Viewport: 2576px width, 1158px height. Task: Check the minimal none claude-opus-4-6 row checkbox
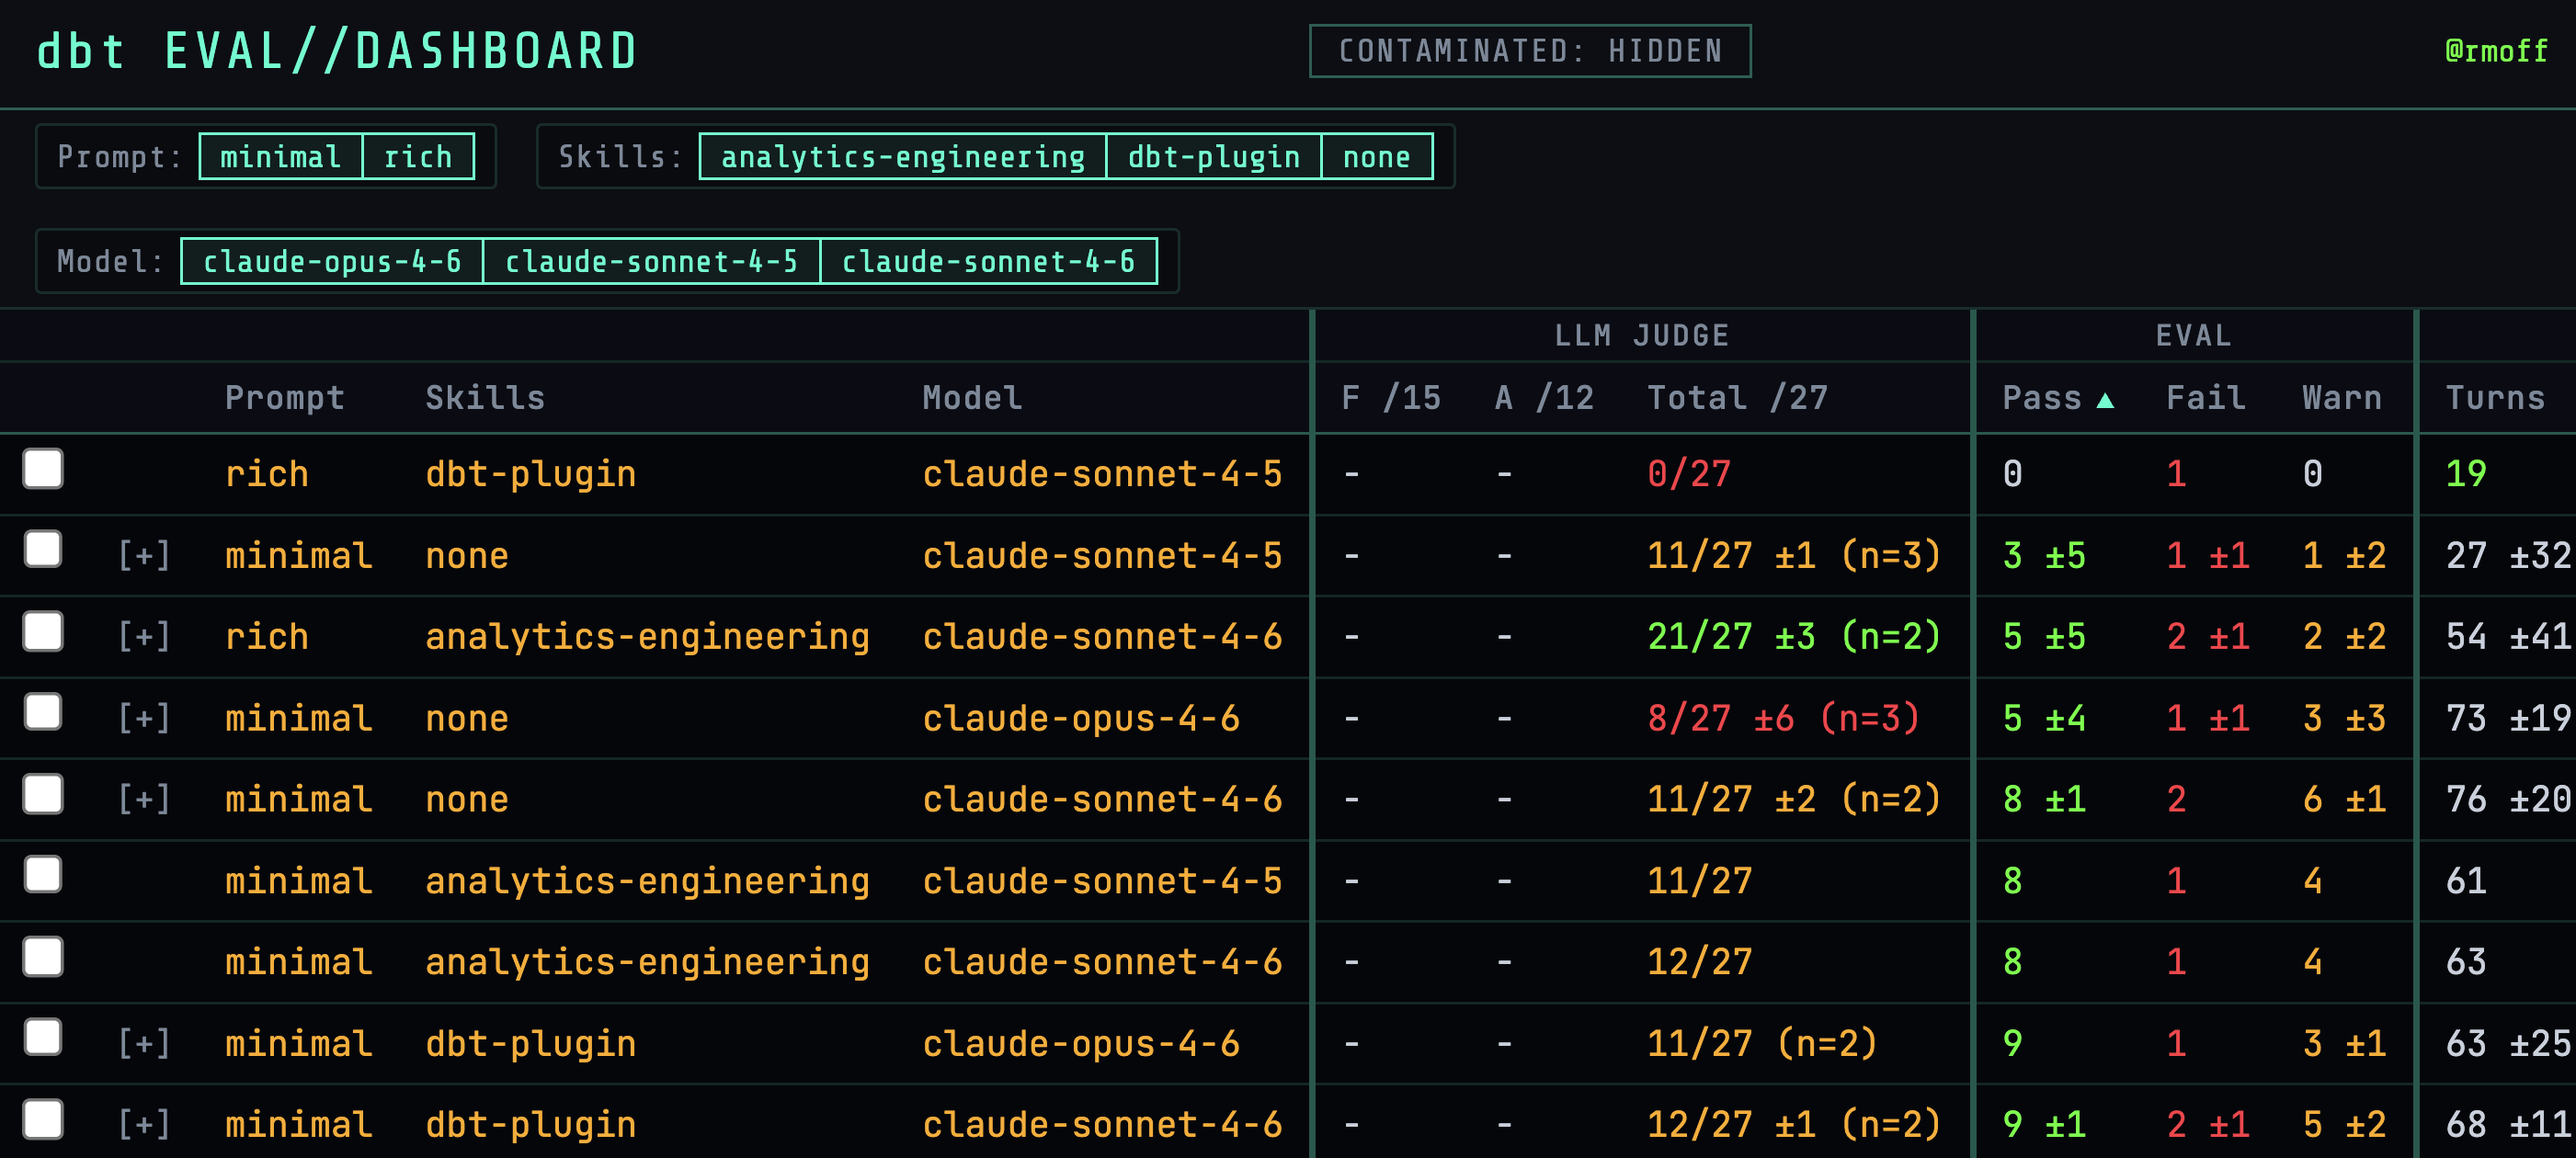[43, 712]
